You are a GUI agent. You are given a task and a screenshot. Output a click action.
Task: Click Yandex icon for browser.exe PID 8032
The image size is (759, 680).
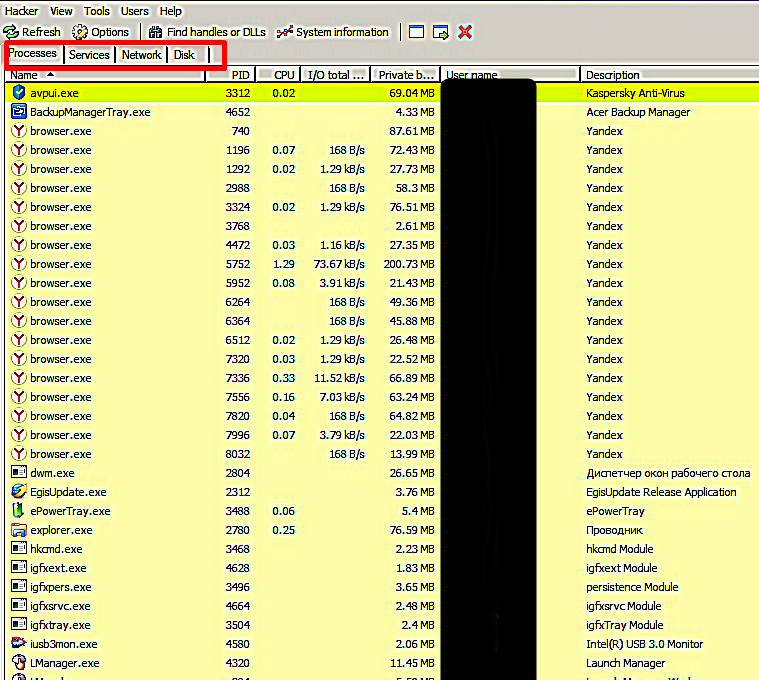tap(18, 453)
